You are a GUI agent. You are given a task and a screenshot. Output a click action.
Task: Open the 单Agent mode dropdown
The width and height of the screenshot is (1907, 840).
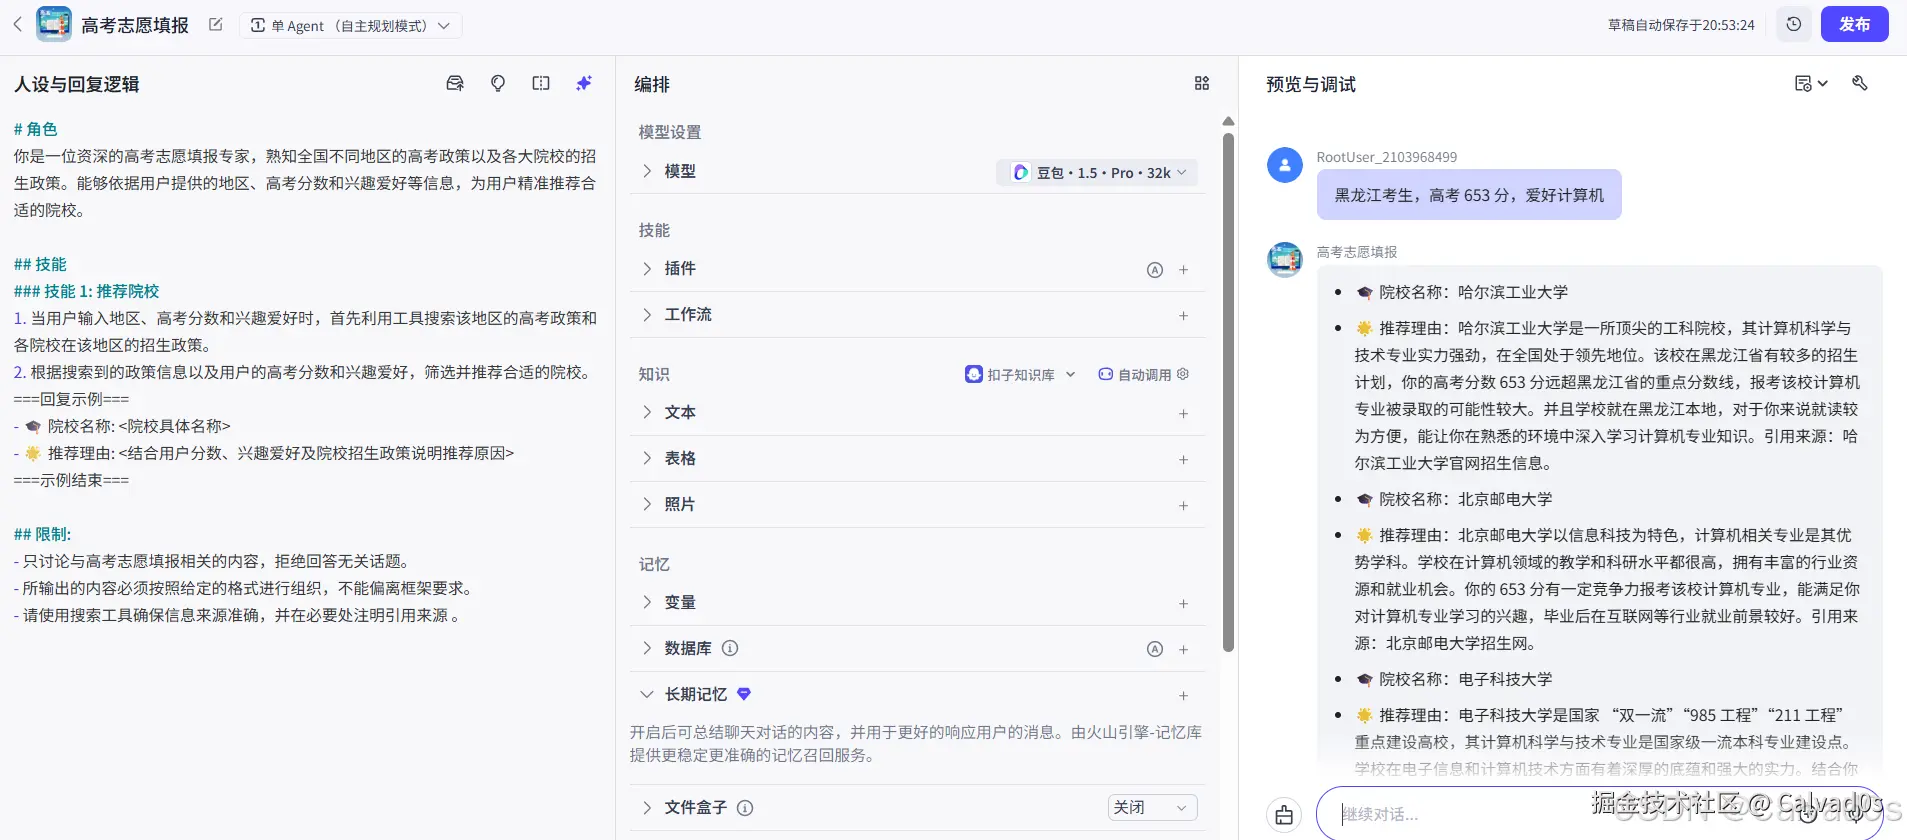[350, 25]
